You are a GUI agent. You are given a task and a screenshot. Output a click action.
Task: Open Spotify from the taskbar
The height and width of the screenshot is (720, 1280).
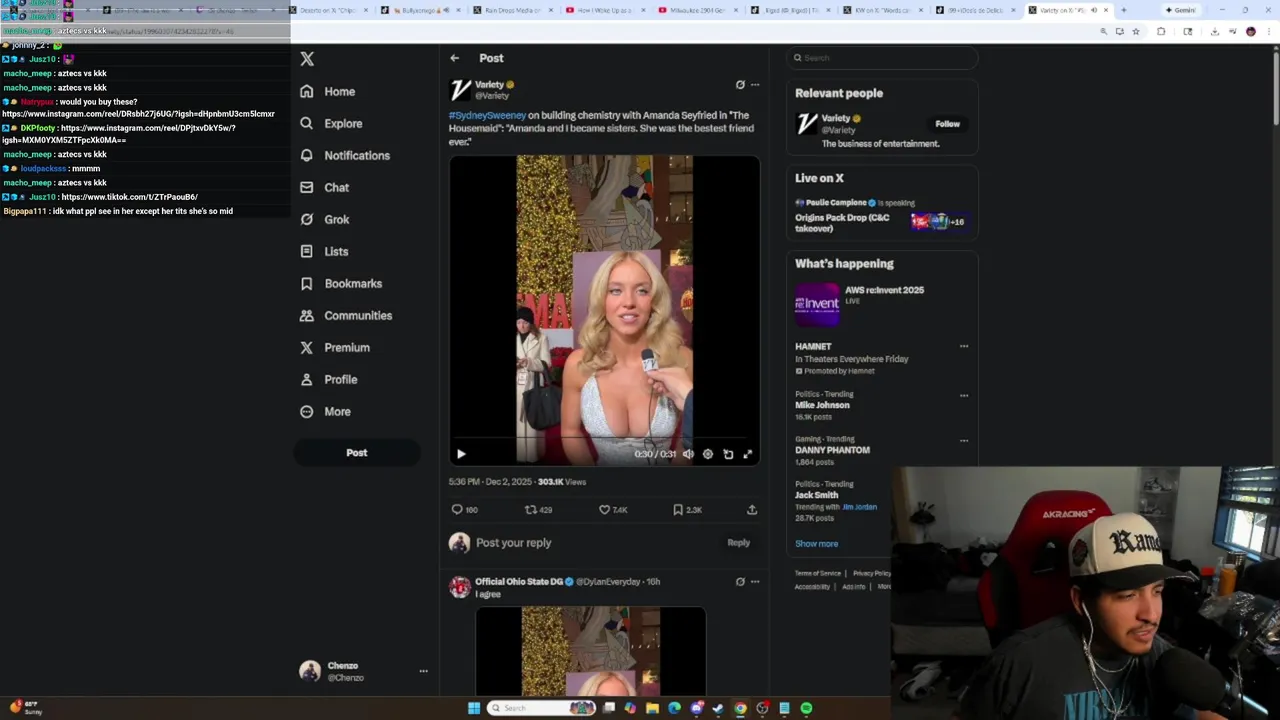click(x=806, y=708)
